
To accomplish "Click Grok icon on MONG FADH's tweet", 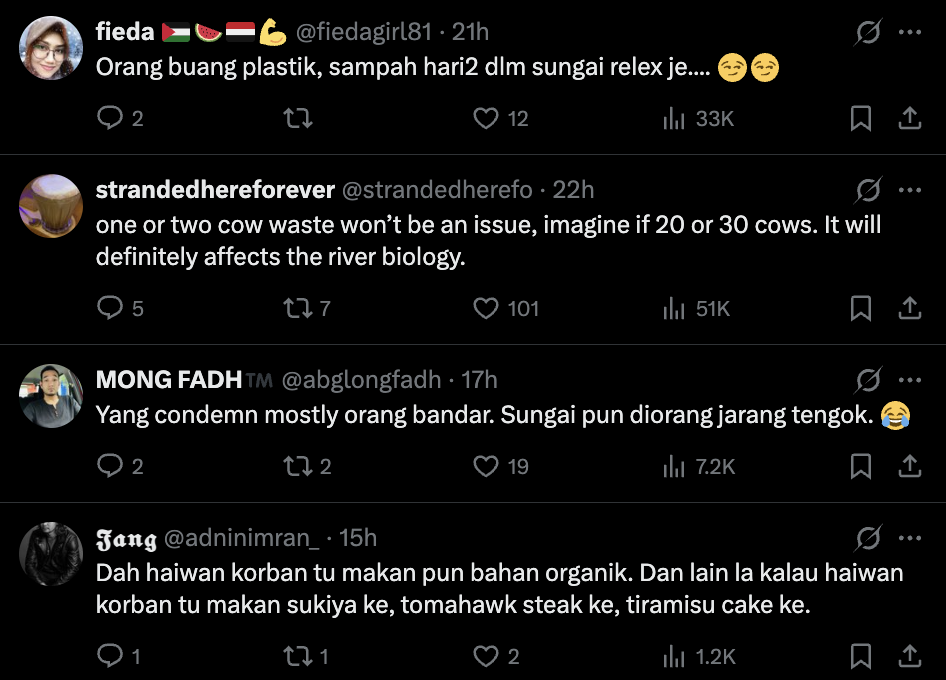I will 868,380.
